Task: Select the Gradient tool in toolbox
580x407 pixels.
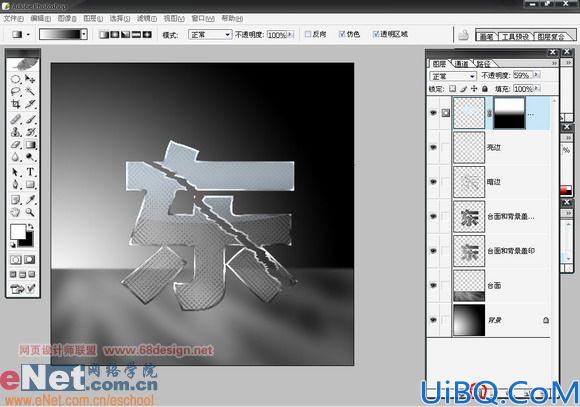Action: tap(30, 145)
